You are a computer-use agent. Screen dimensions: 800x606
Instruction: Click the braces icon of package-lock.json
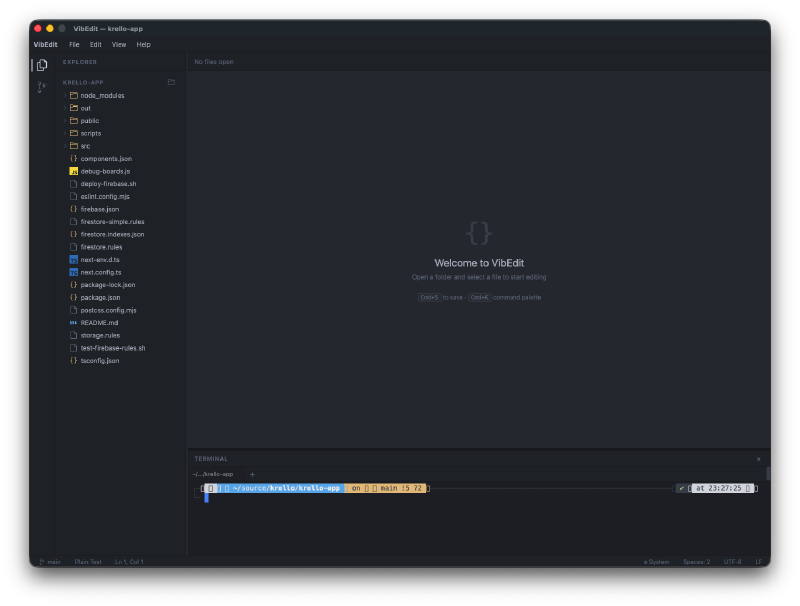[x=73, y=285]
